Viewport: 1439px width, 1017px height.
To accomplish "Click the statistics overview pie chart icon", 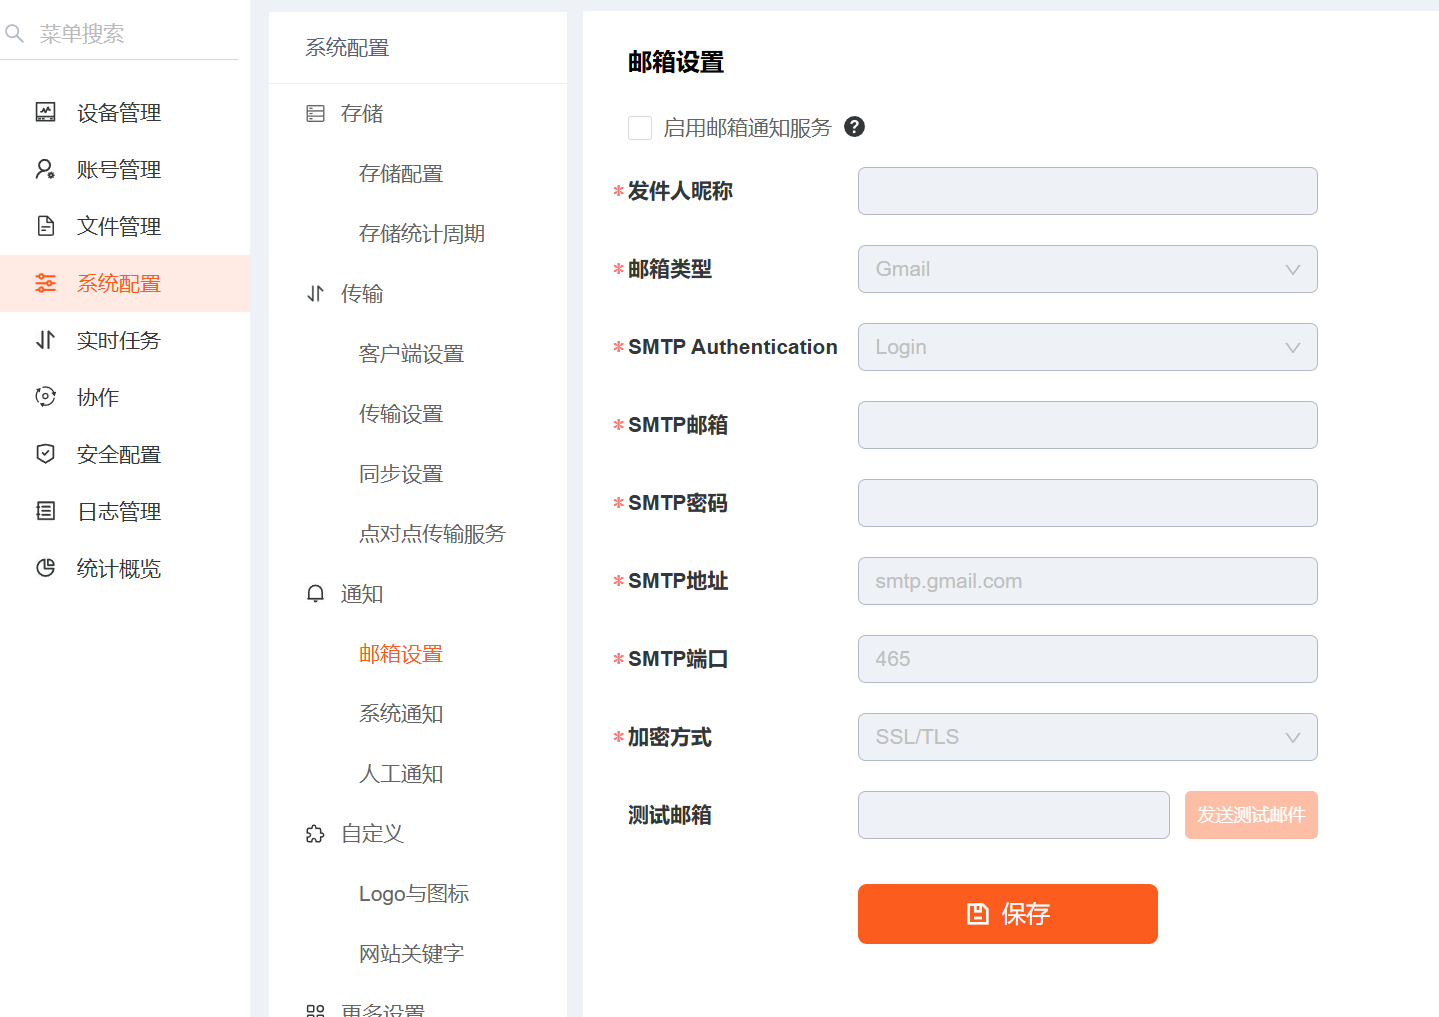I will pos(45,568).
